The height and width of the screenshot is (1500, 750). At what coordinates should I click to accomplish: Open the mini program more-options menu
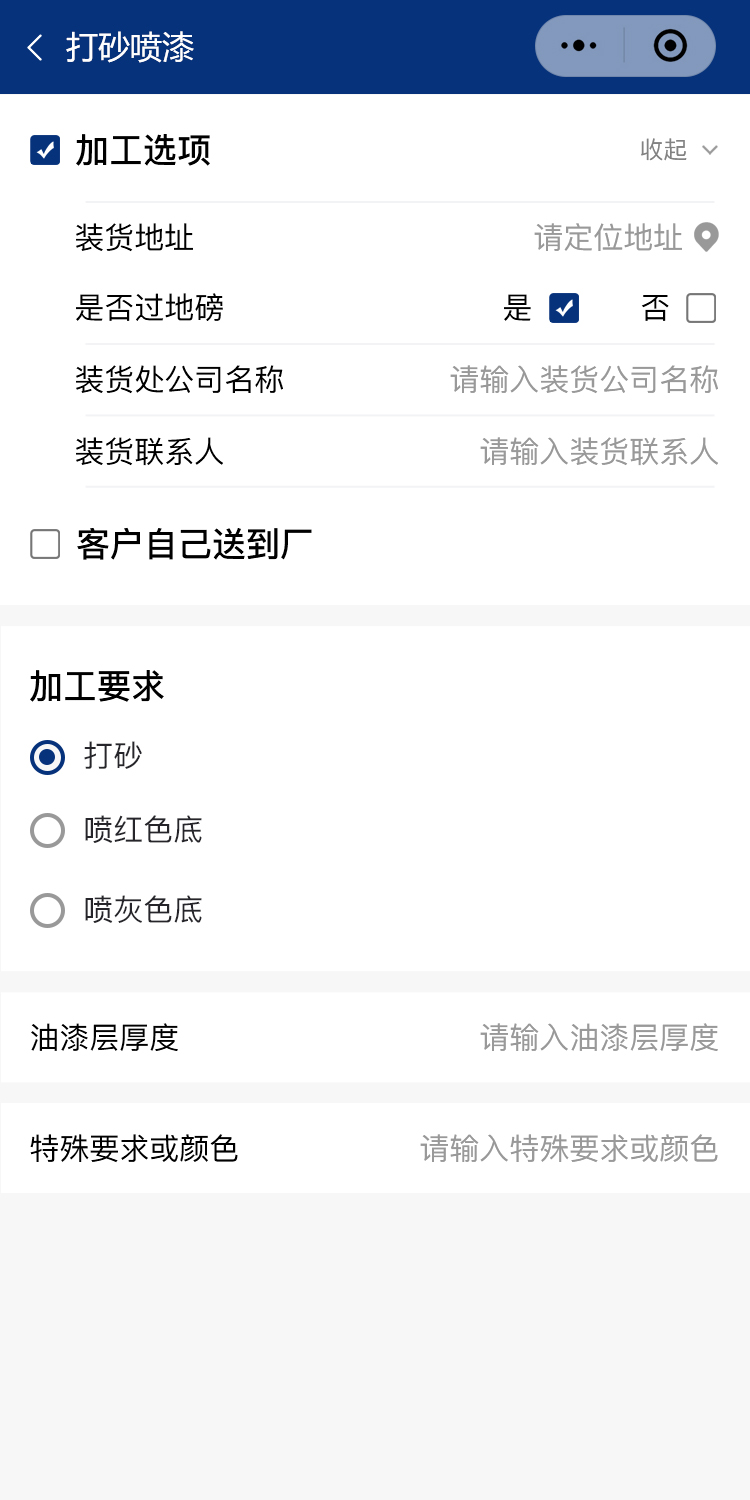pyautogui.click(x=579, y=46)
